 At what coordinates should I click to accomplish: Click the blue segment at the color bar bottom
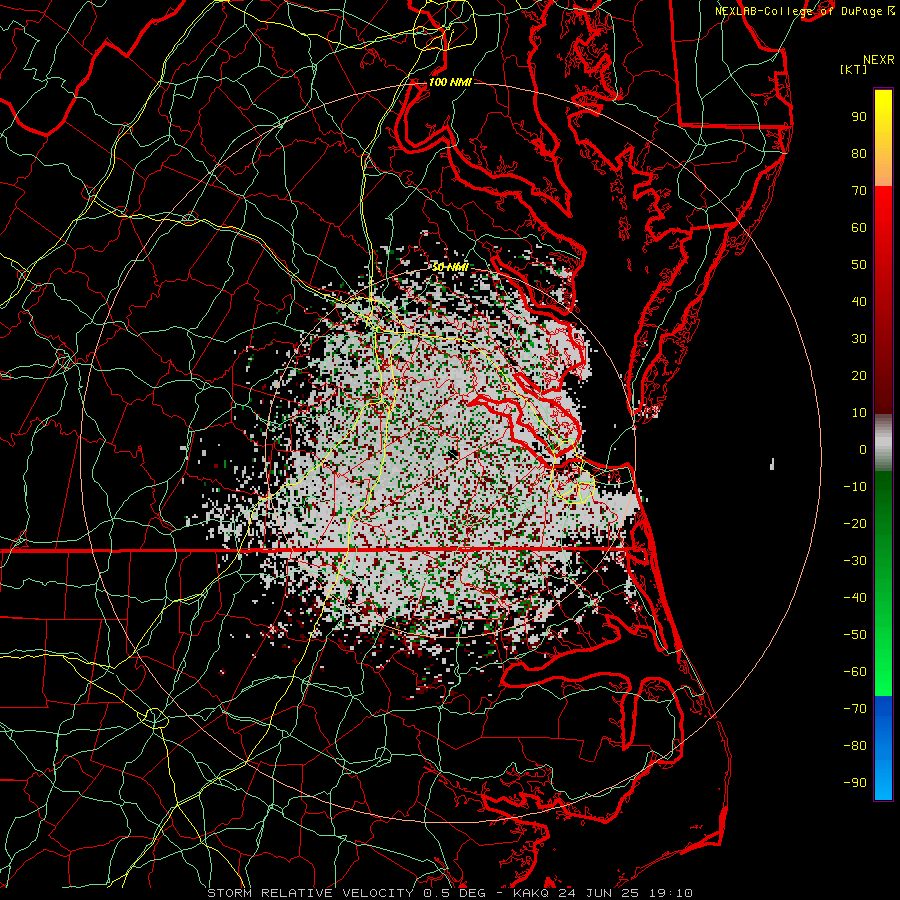tap(883, 748)
